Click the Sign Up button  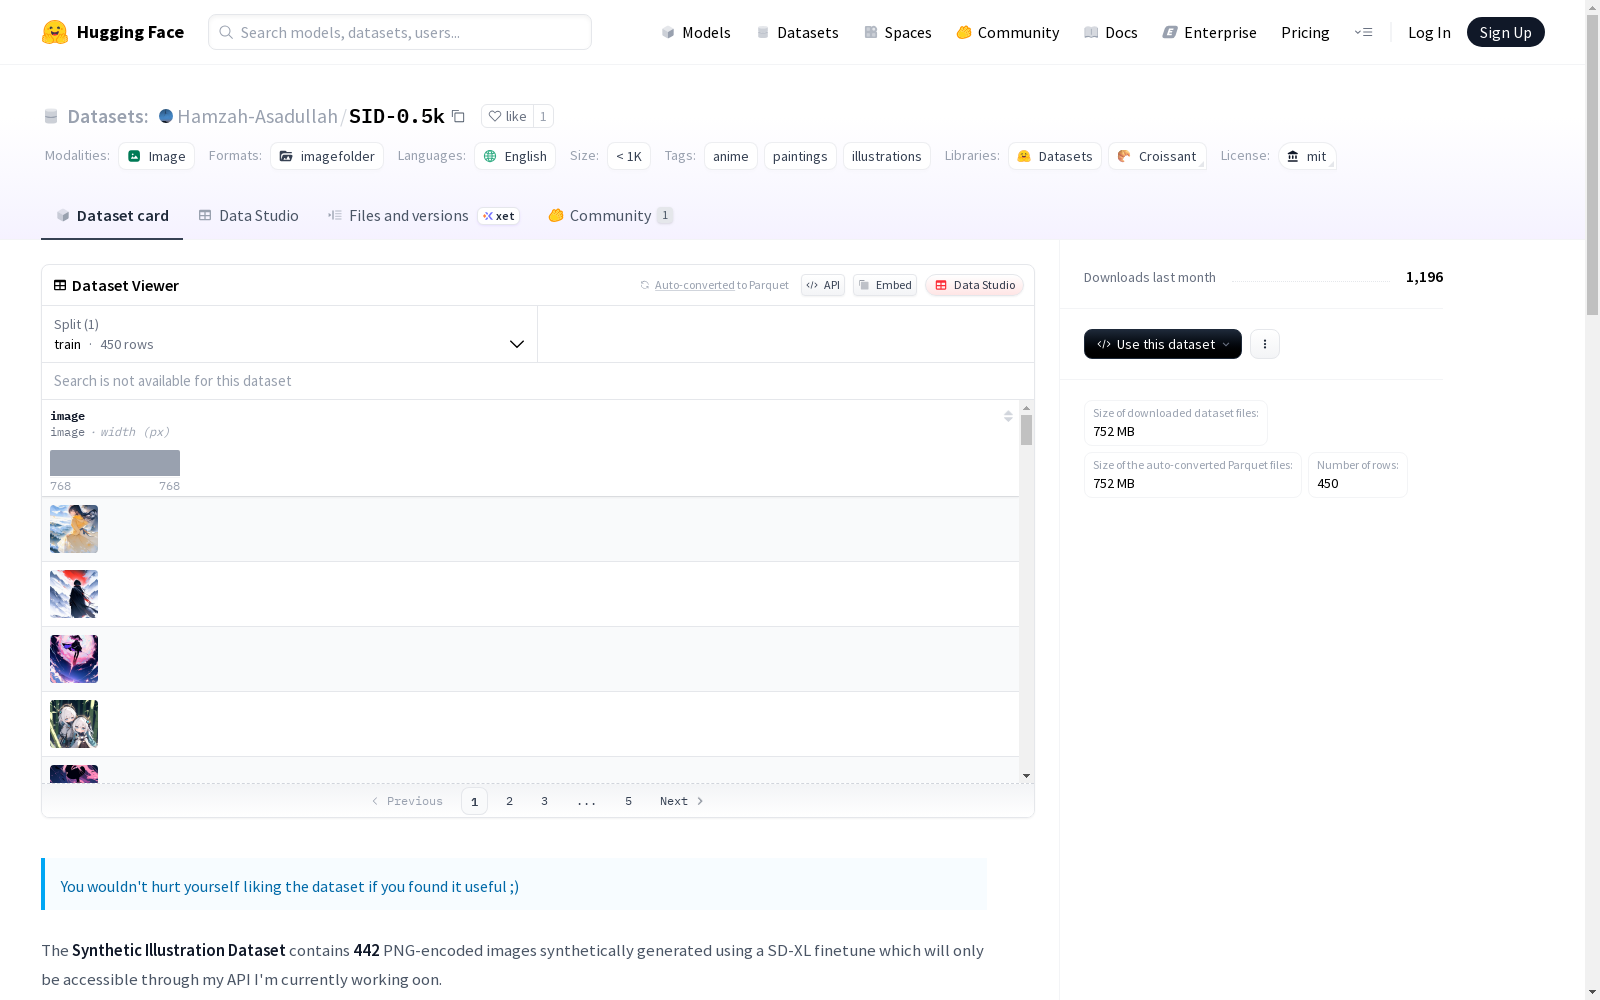(x=1506, y=32)
